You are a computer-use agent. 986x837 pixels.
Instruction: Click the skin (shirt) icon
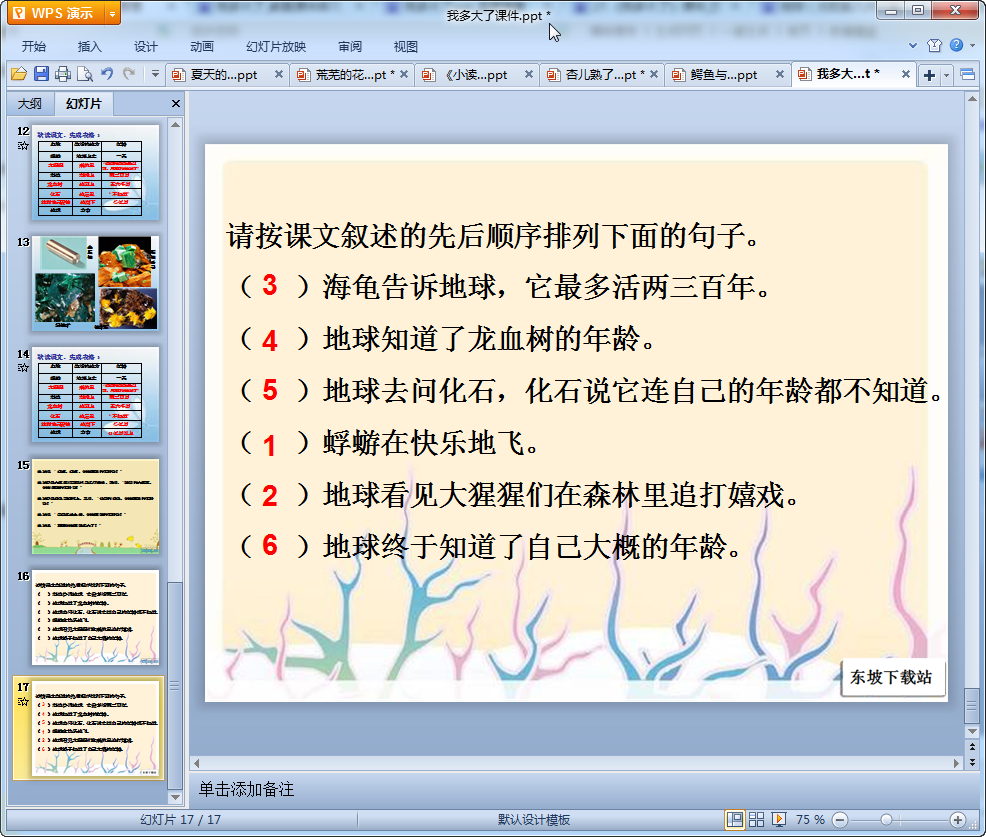(934, 46)
